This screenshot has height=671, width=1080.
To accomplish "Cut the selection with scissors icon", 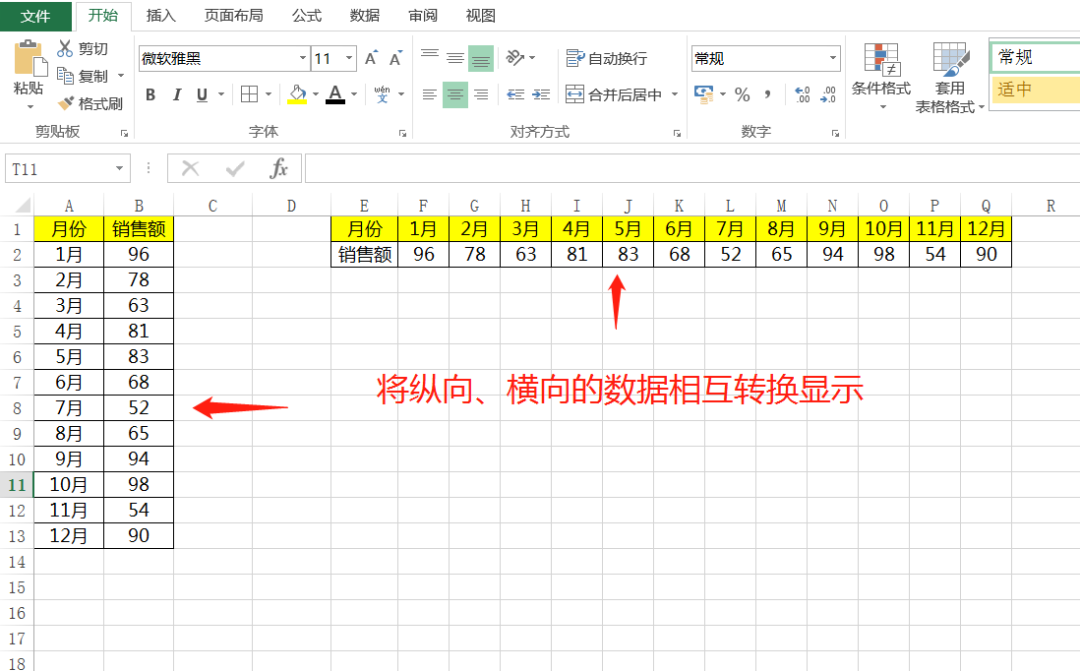I will [65, 48].
